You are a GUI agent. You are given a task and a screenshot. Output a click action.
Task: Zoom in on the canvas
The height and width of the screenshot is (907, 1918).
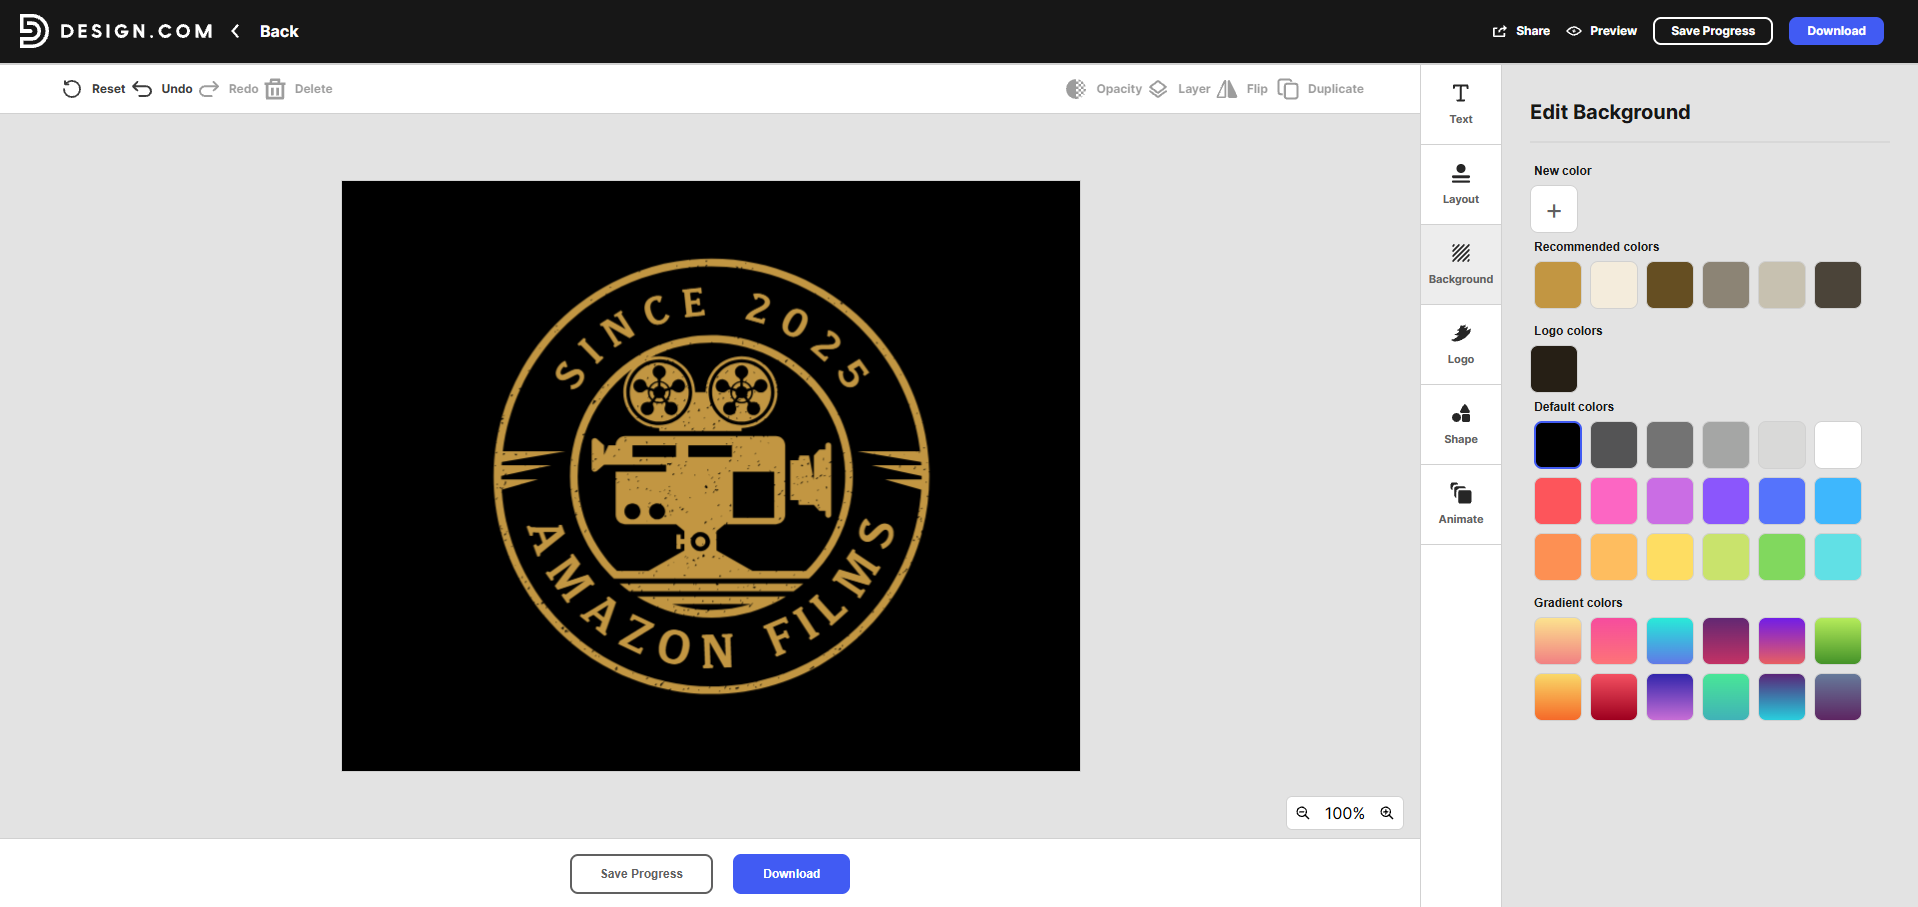(1387, 813)
